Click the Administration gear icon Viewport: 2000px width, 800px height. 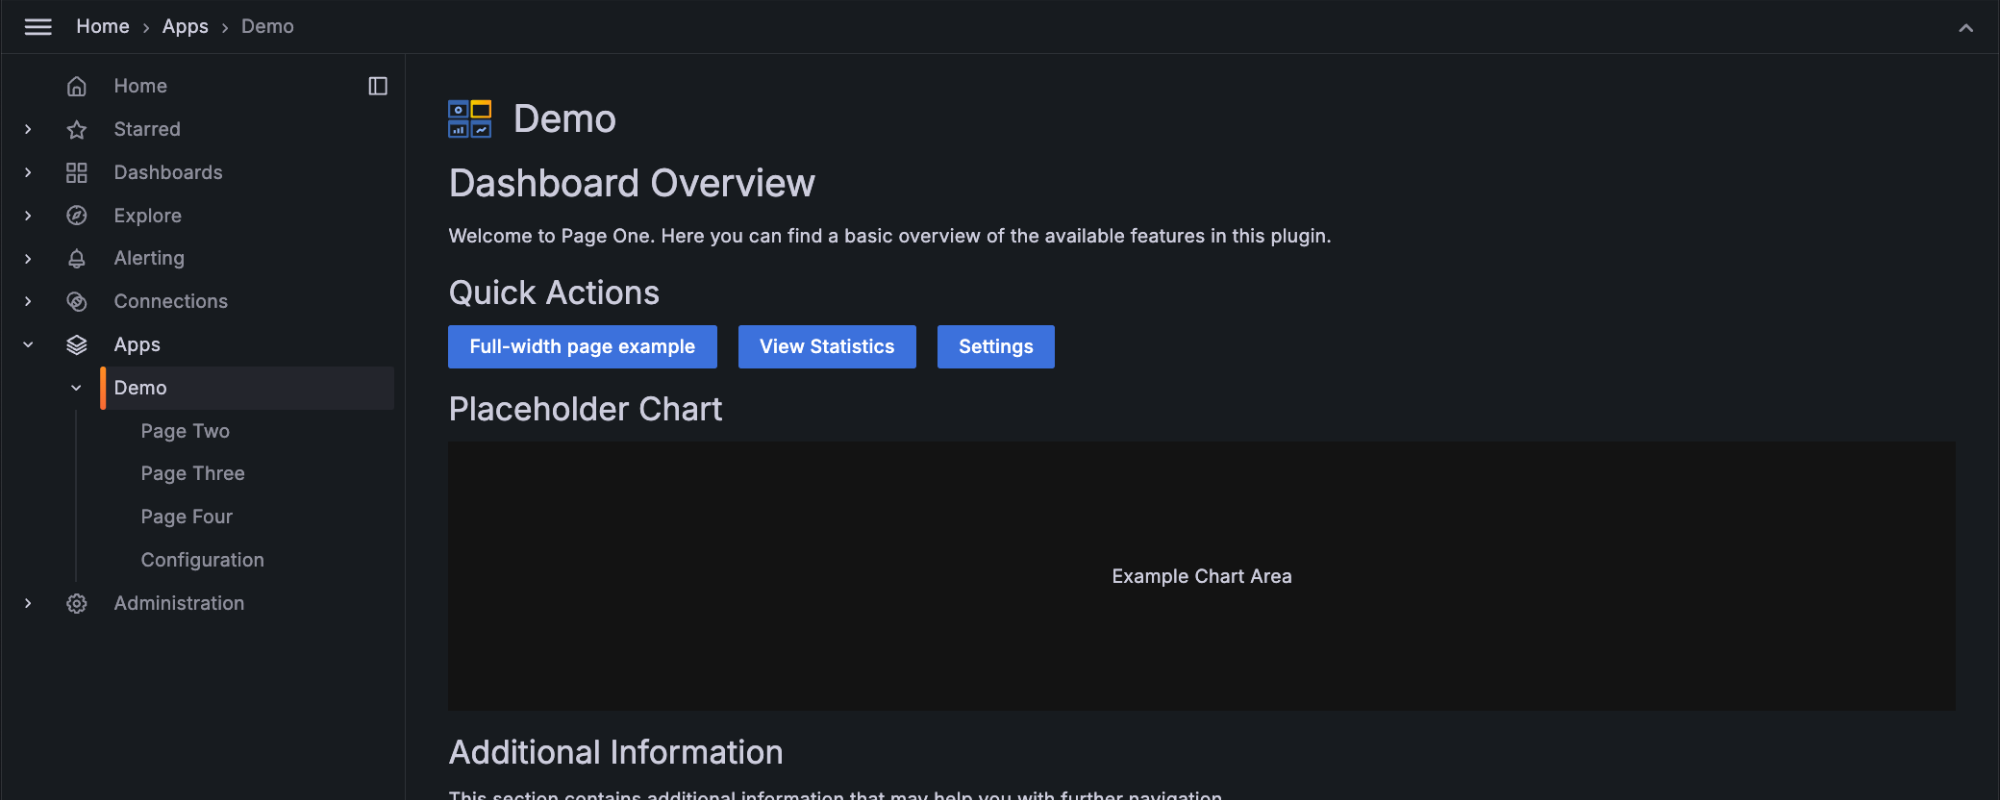[x=77, y=603]
